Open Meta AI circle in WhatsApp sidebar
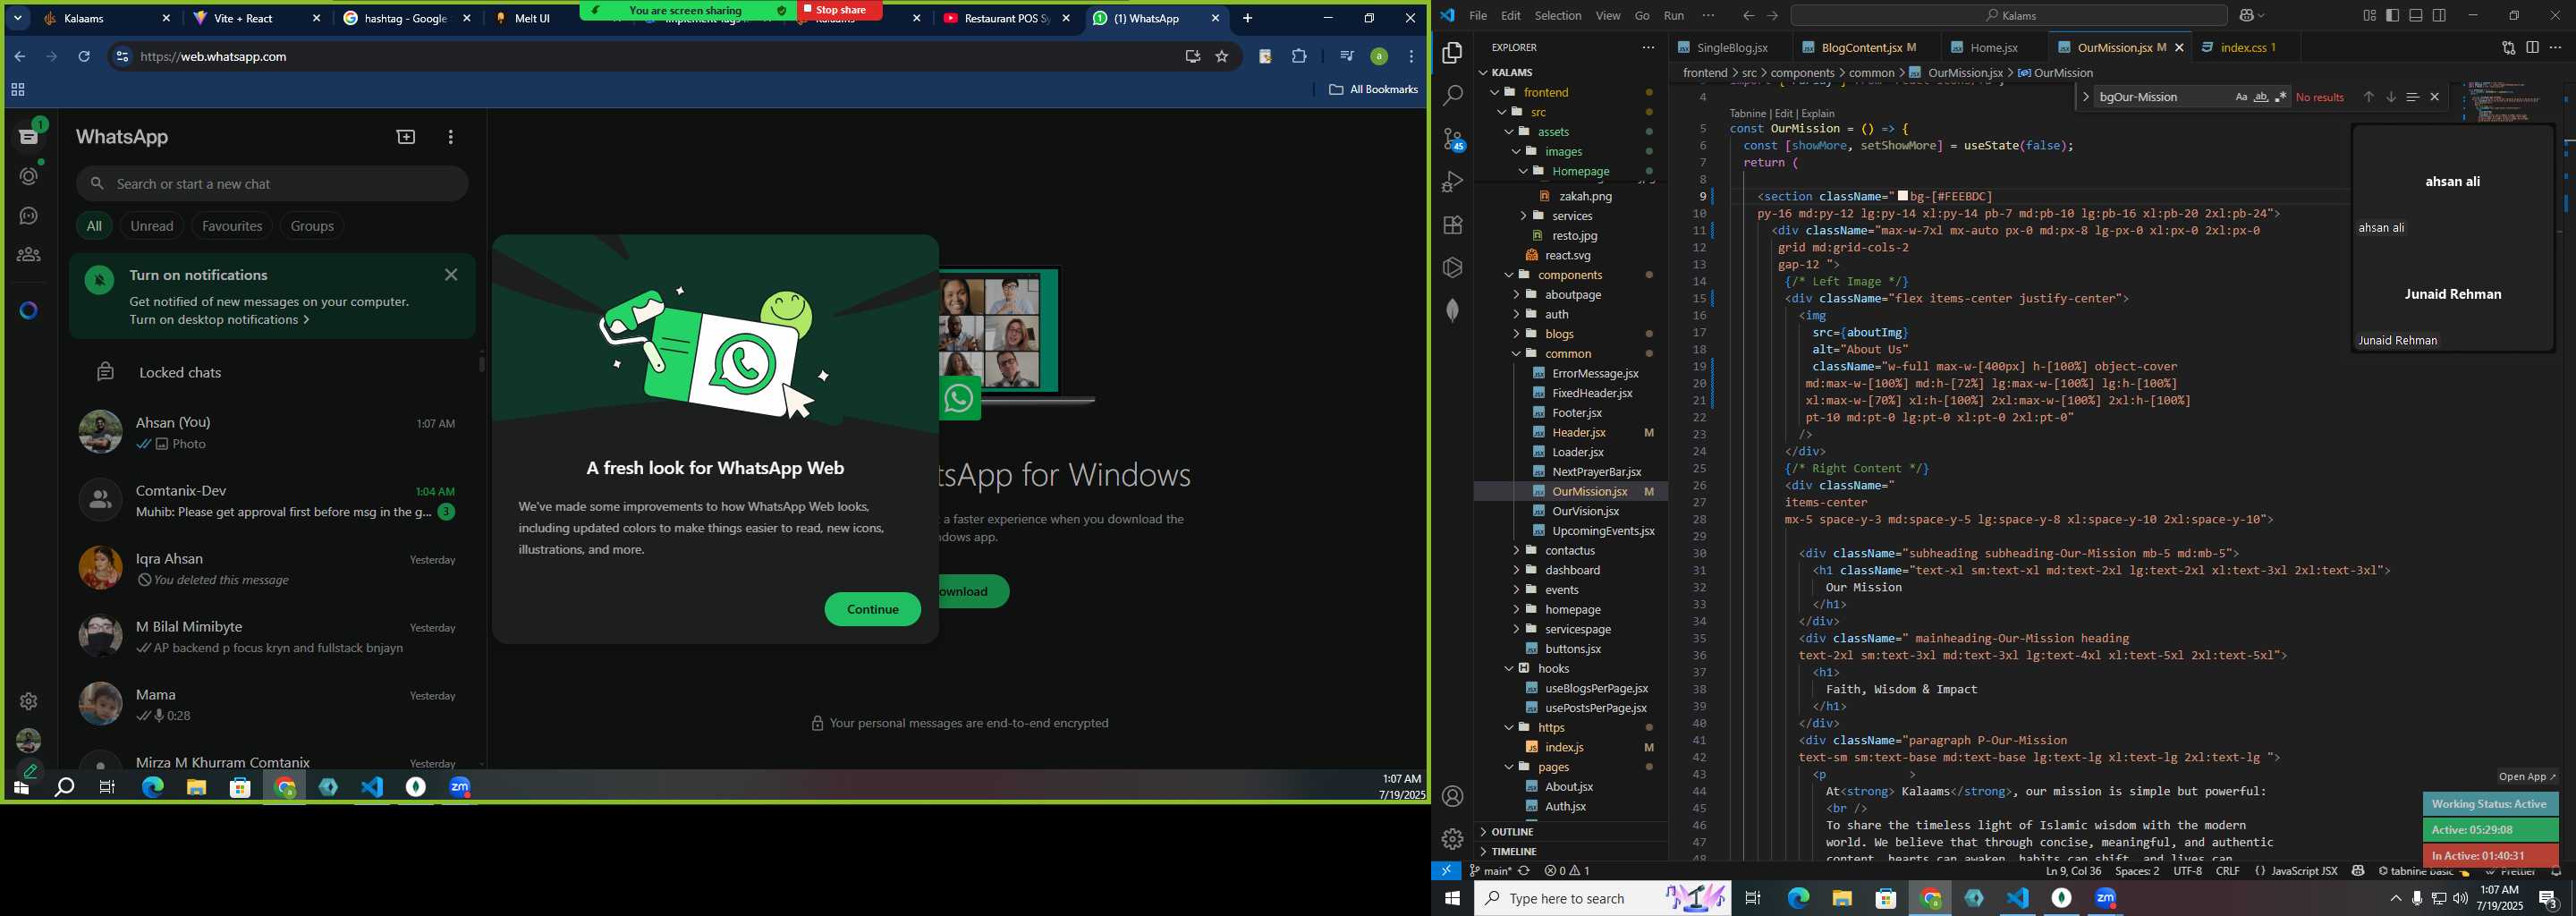The width and height of the screenshot is (2576, 916). point(29,311)
